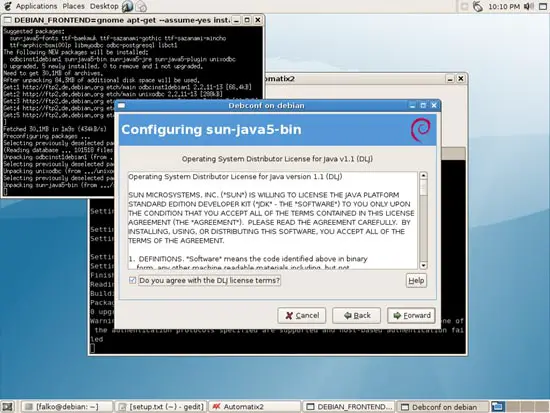Click the license scrollbar thumb
Image resolution: width=550 pixels, height=413 pixels.
pyautogui.click(x=423, y=187)
